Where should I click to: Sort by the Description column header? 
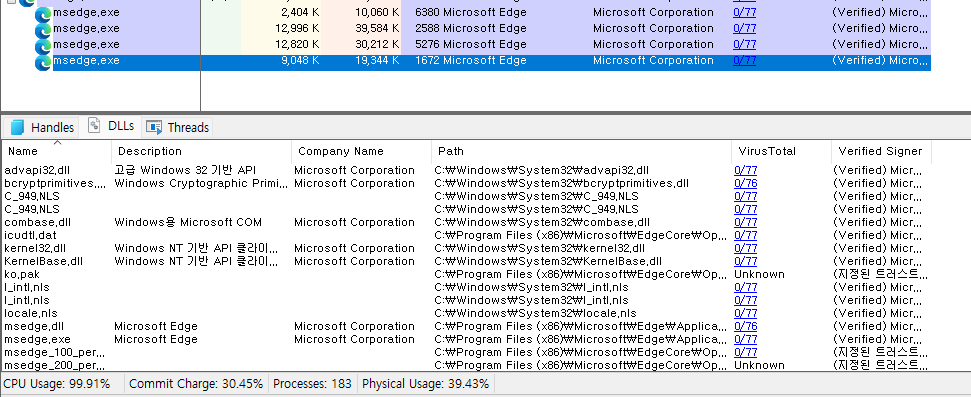[x=201, y=151]
